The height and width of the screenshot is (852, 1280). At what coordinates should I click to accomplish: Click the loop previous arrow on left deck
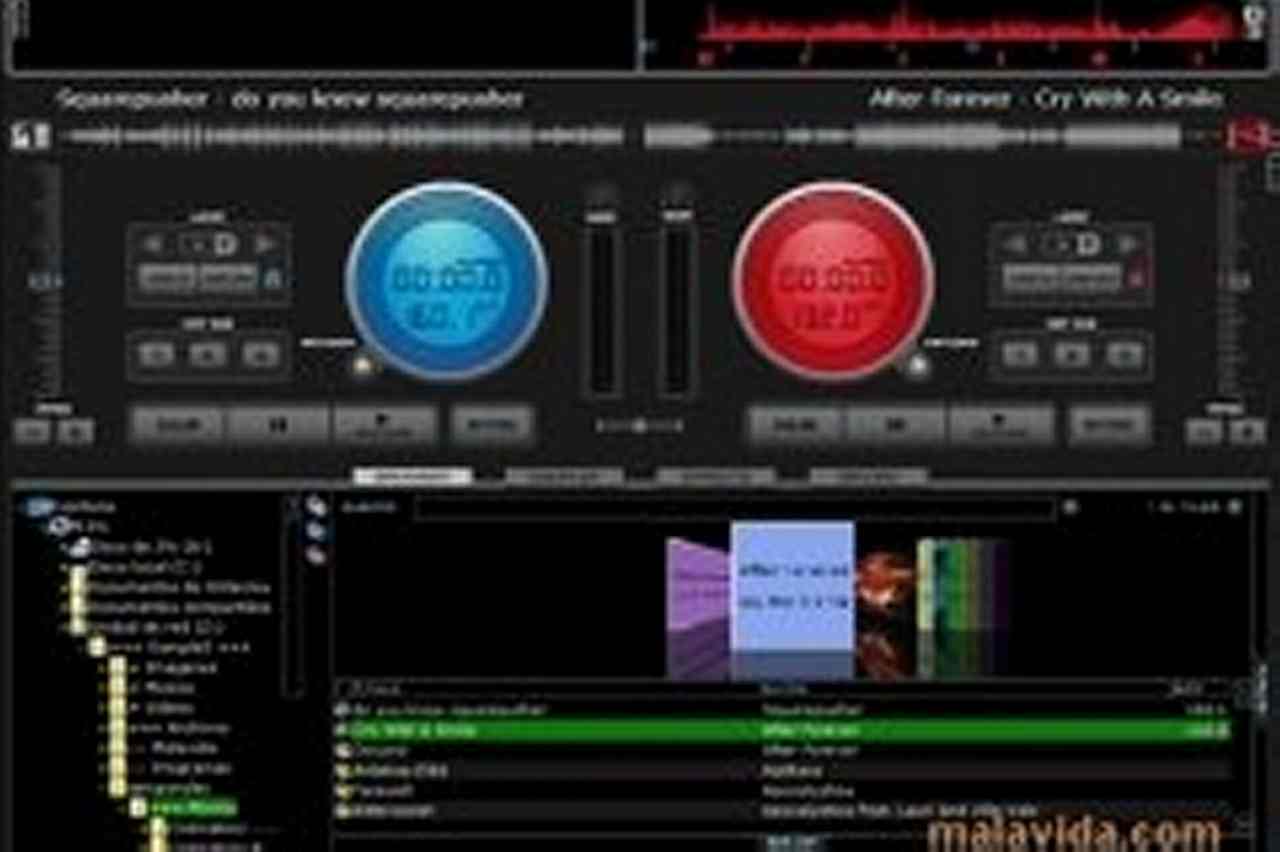click(x=153, y=244)
